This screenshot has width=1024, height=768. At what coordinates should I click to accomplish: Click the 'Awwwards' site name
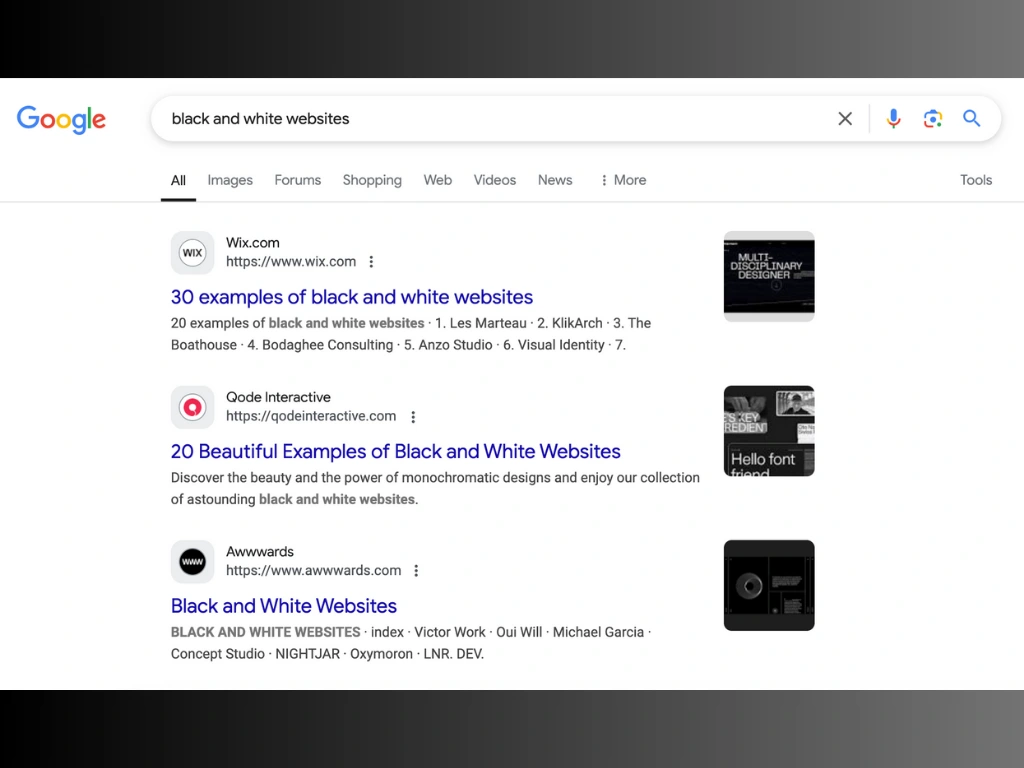(260, 552)
